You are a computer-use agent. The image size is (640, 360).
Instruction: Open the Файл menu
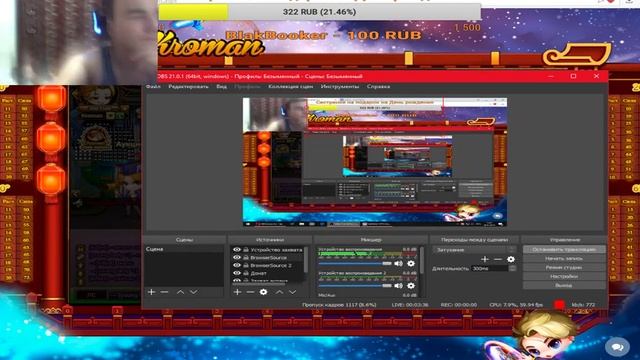pyautogui.click(x=153, y=87)
